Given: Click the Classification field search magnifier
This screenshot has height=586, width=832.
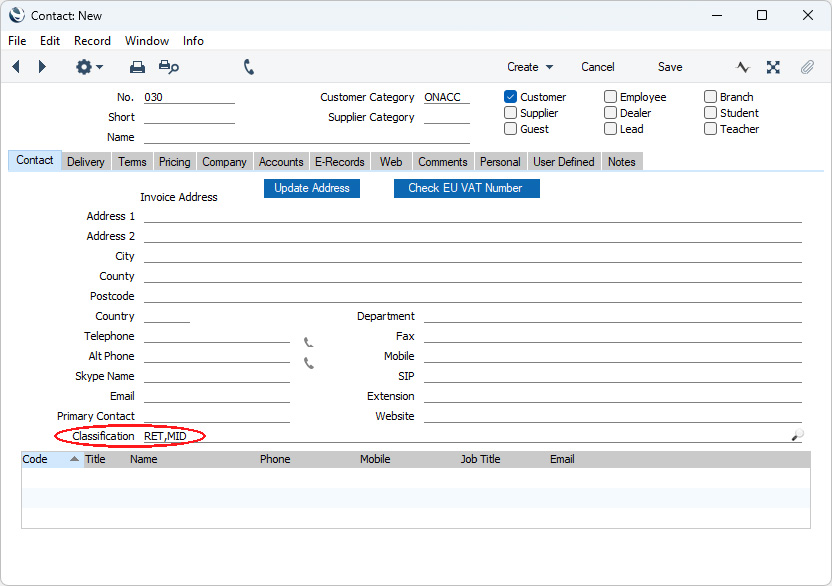Looking at the screenshot, I should (x=796, y=436).
